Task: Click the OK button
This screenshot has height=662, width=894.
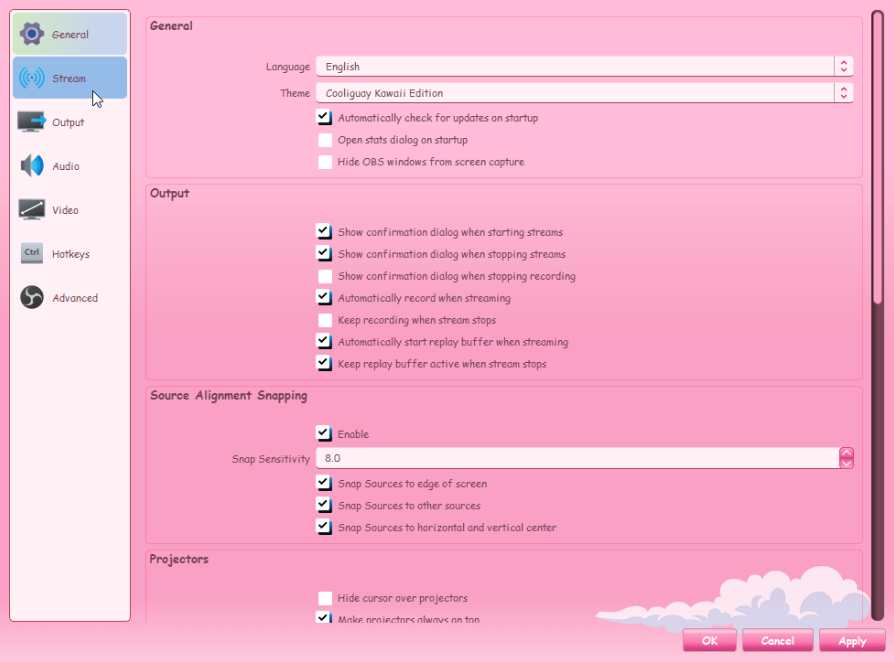Action: tap(710, 640)
